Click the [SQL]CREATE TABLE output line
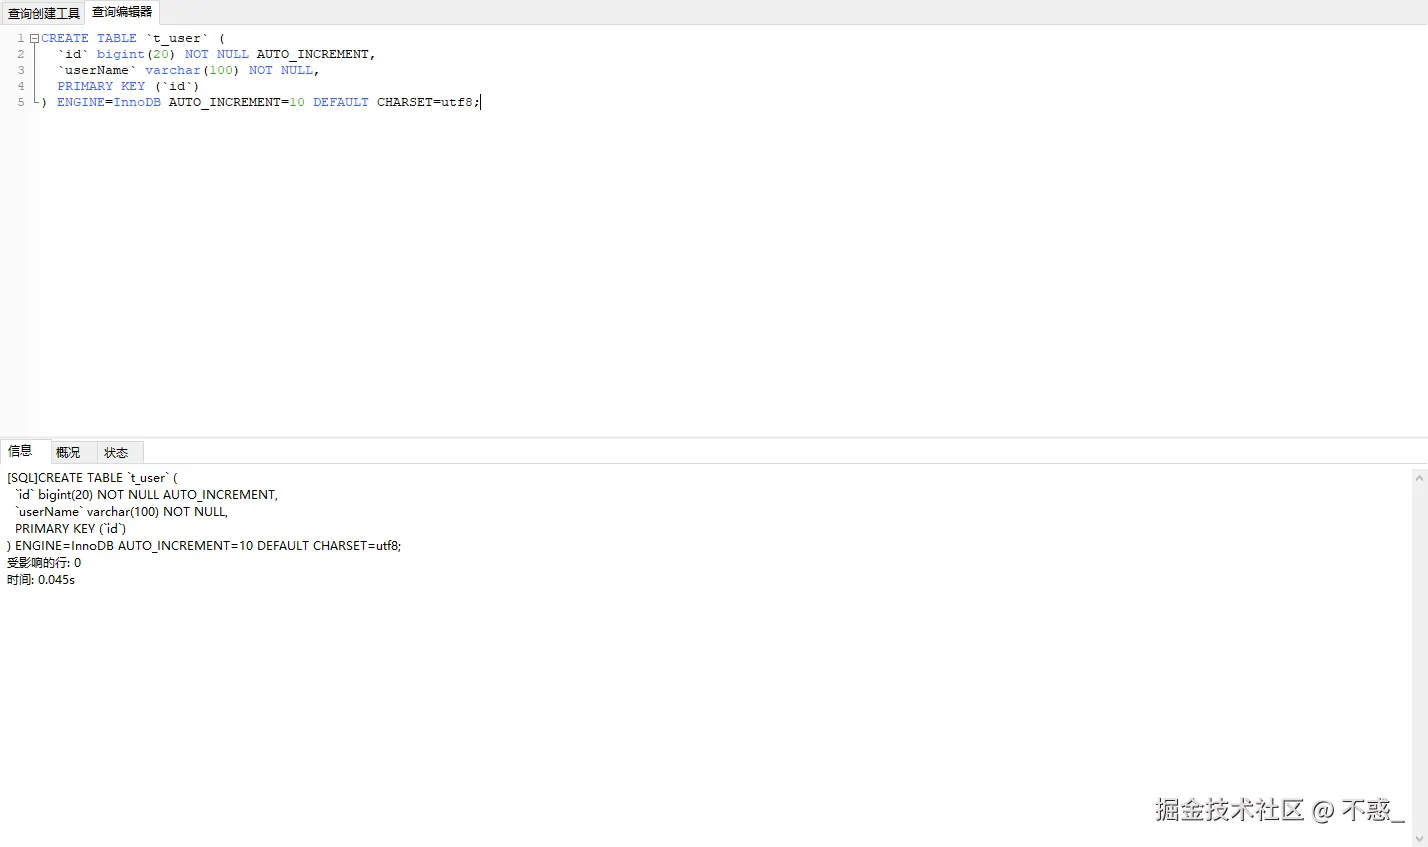 (92, 478)
